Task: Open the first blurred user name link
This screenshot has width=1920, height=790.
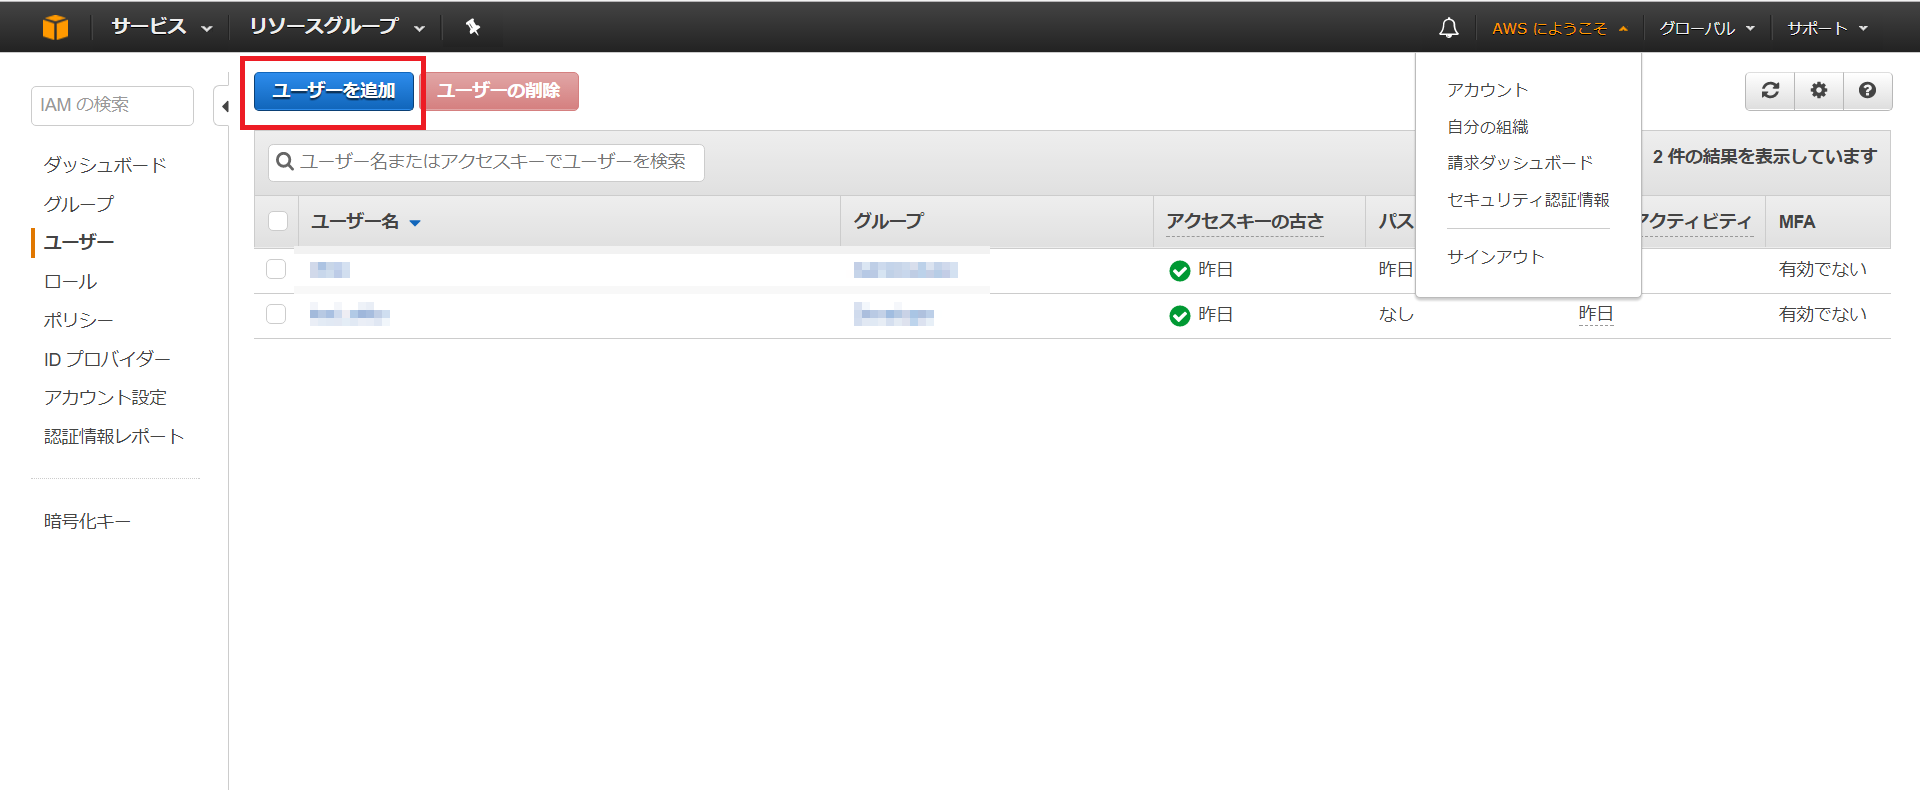Action: tap(329, 269)
